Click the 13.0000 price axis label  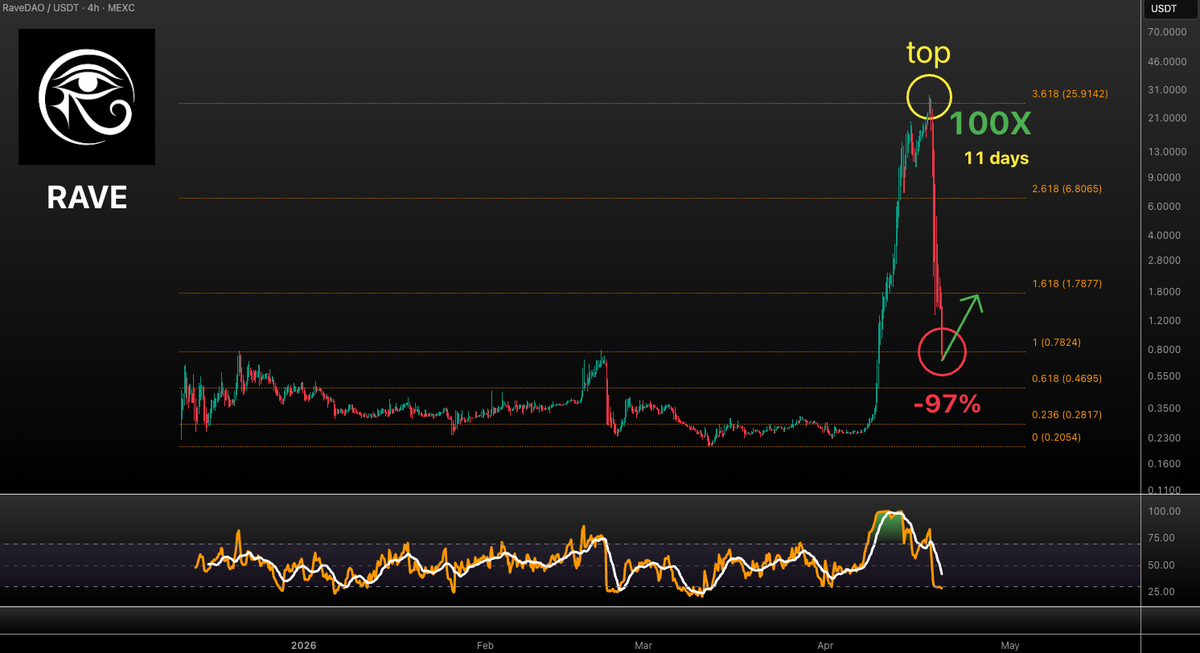click(x=1167, y=152)
